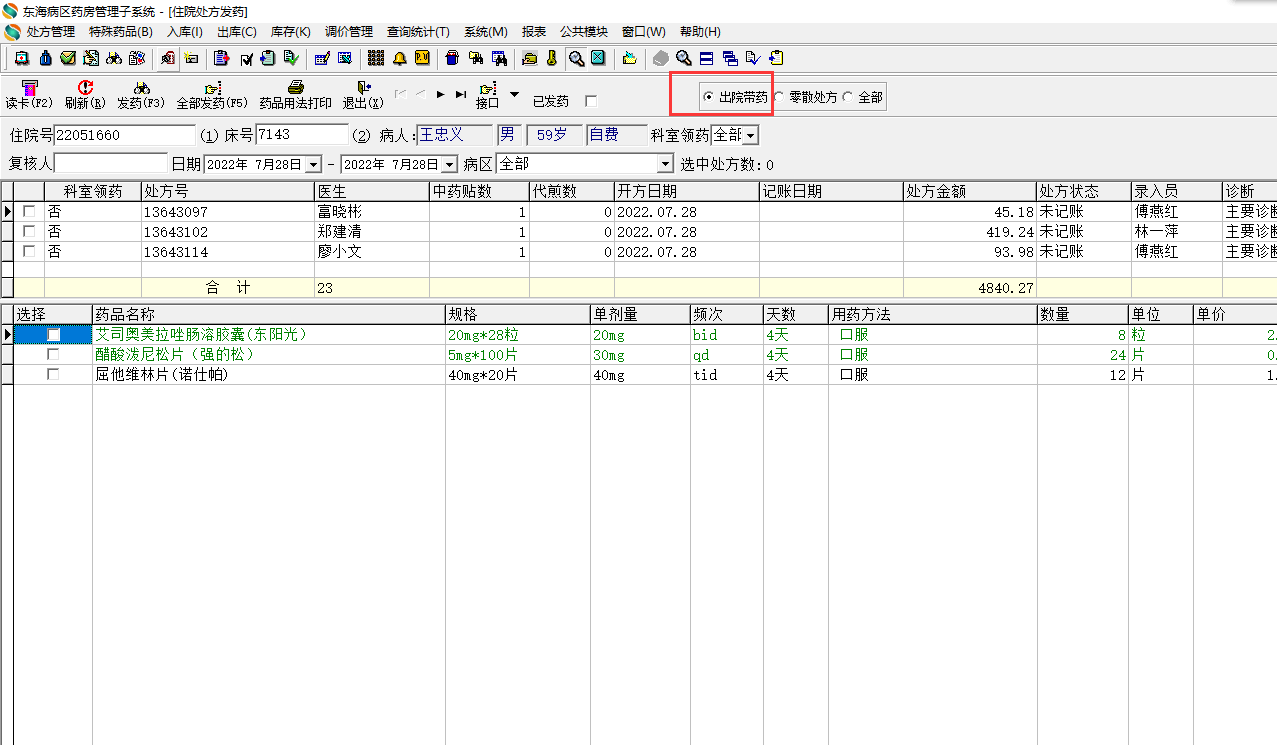The image size is (1277, 745).
Task: Open the 报表 menu
Action: 534,32
